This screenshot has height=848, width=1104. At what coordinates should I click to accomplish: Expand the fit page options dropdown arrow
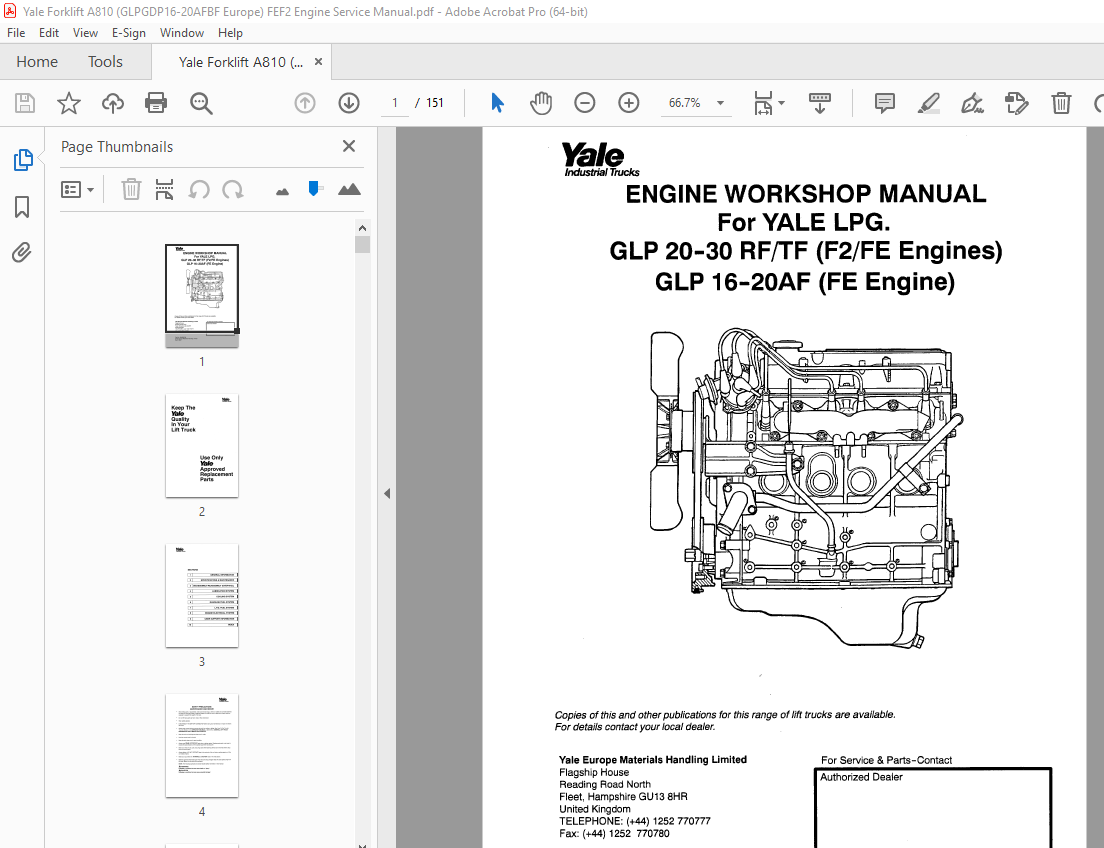point(782,104)
